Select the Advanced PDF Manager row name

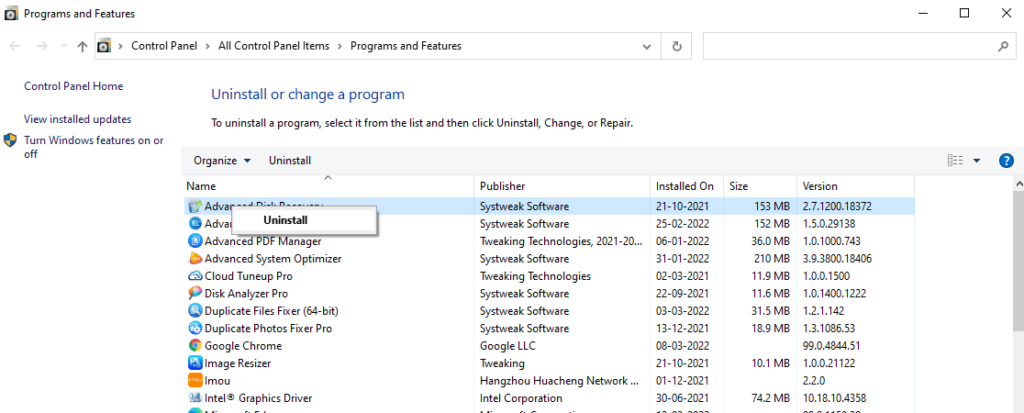[x=263, y=241]
